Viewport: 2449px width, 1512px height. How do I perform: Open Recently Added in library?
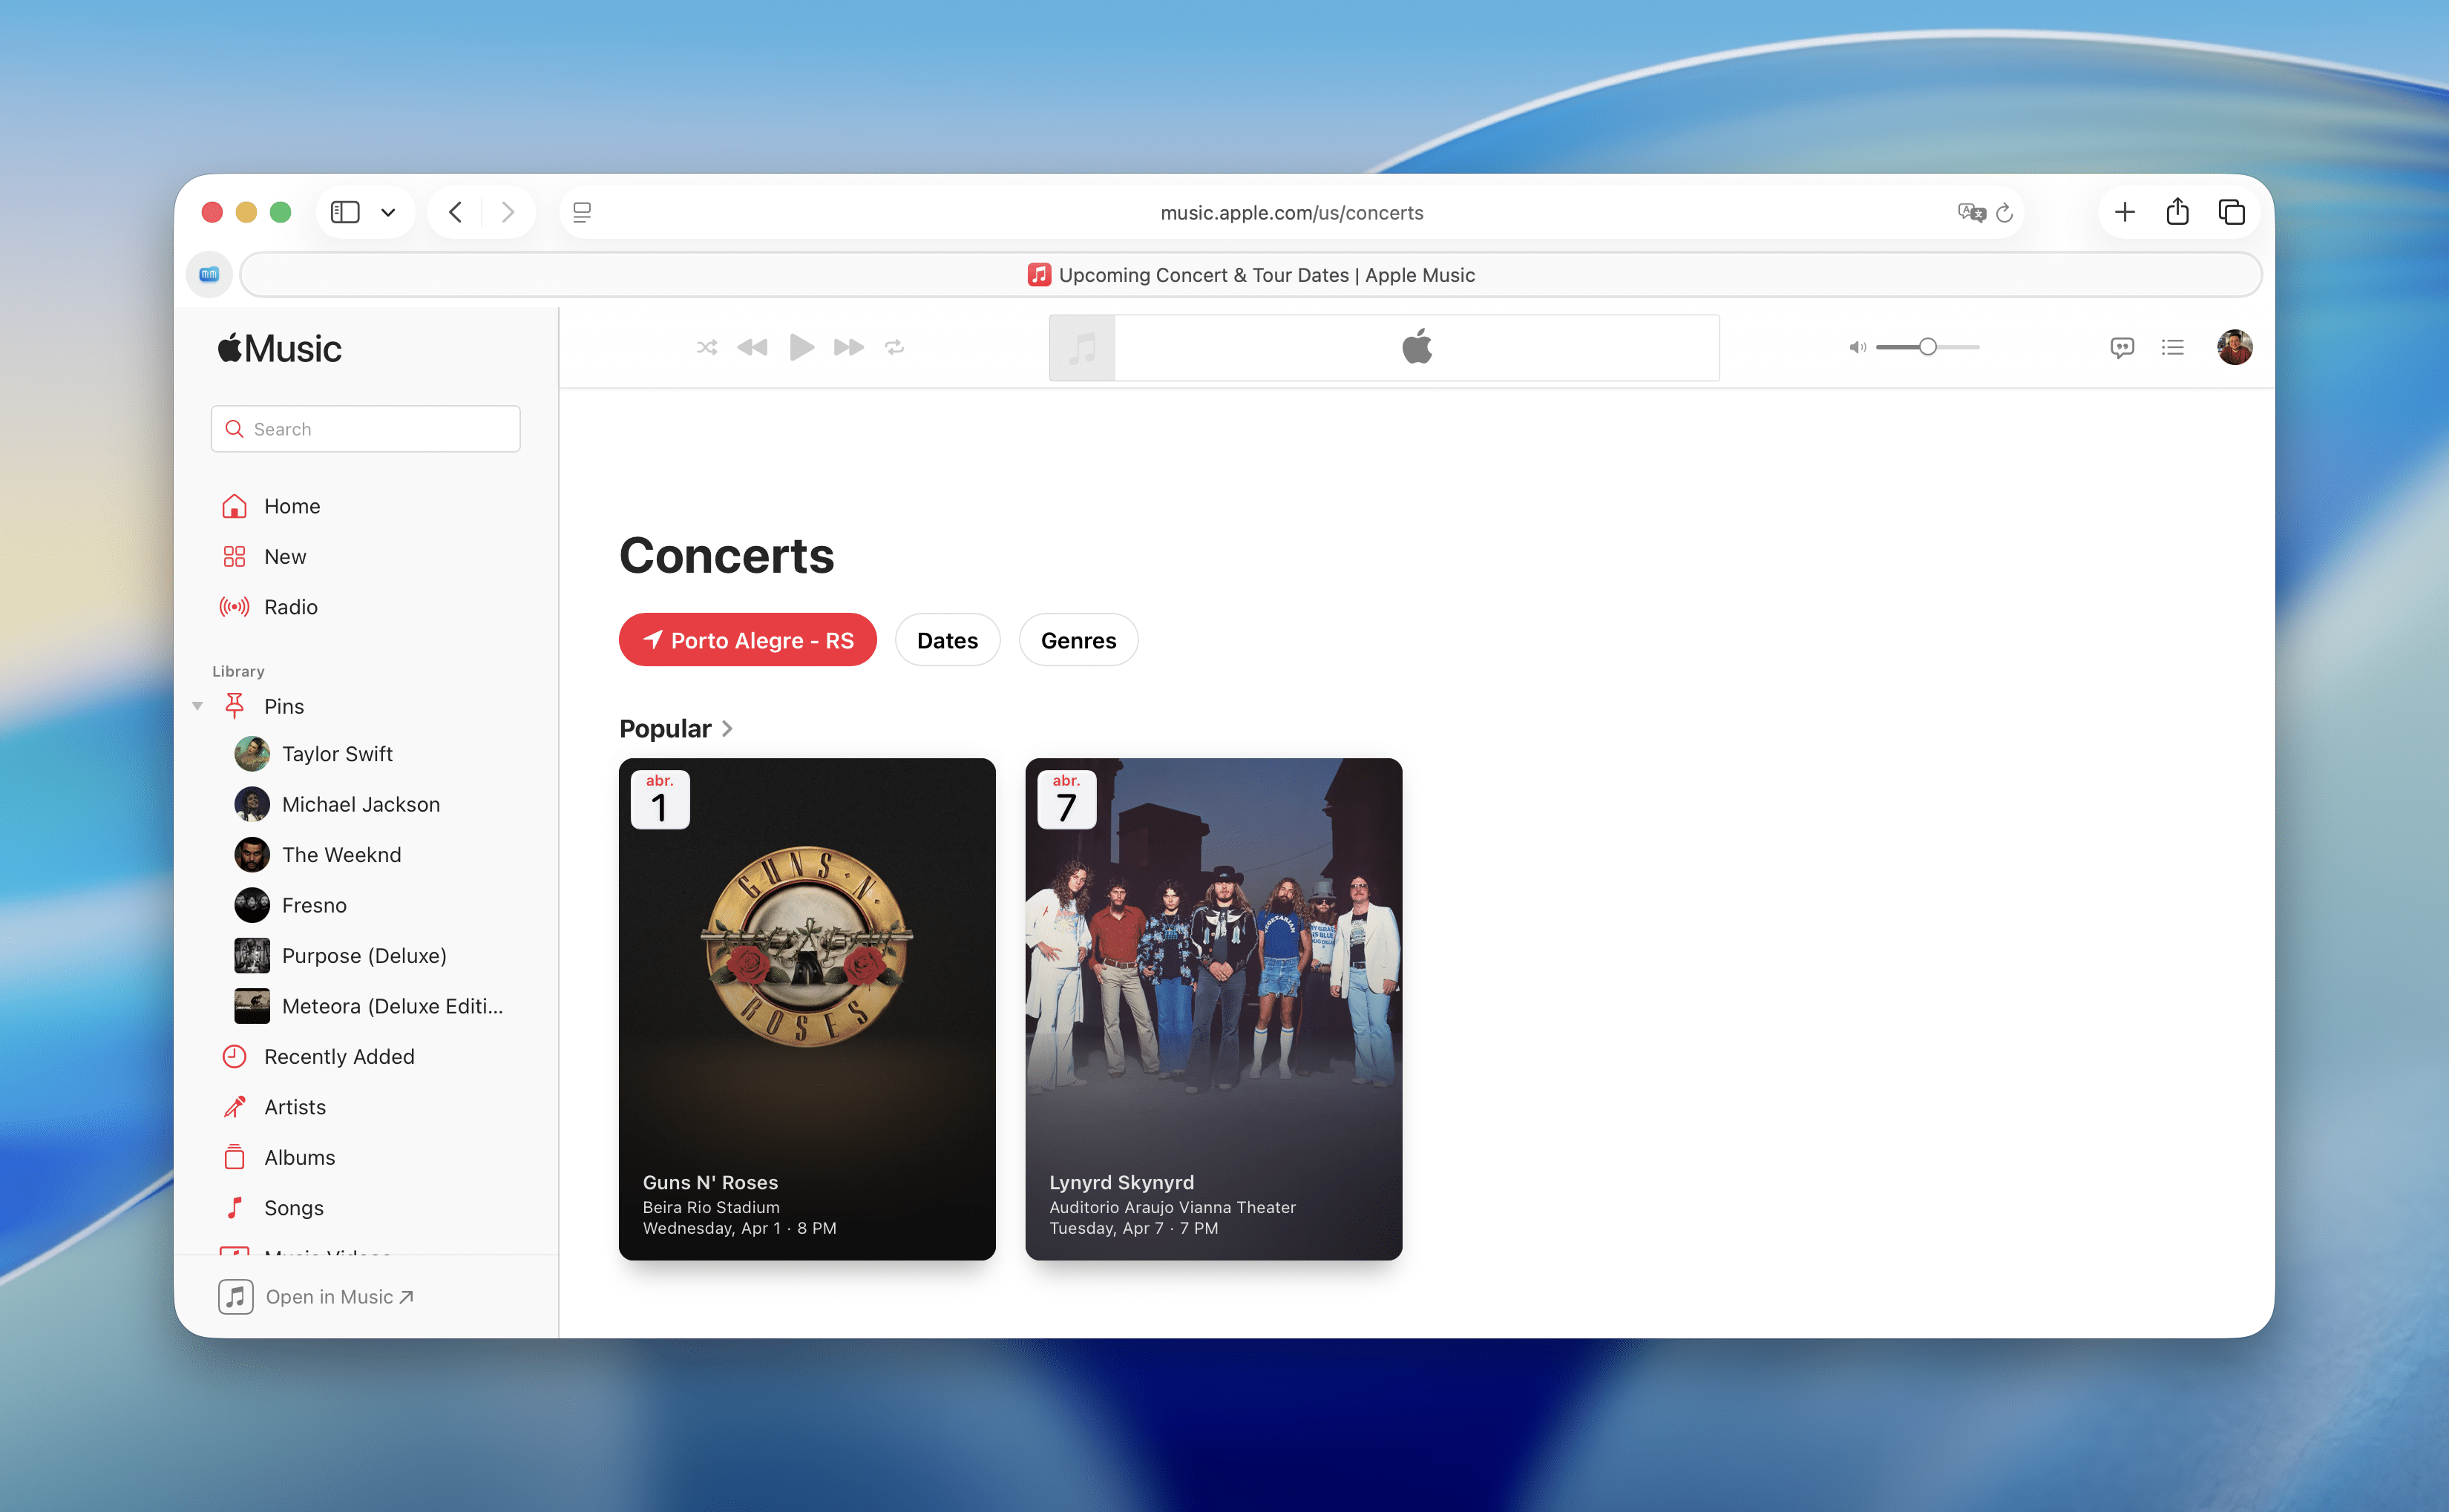tap(338, 1056)
